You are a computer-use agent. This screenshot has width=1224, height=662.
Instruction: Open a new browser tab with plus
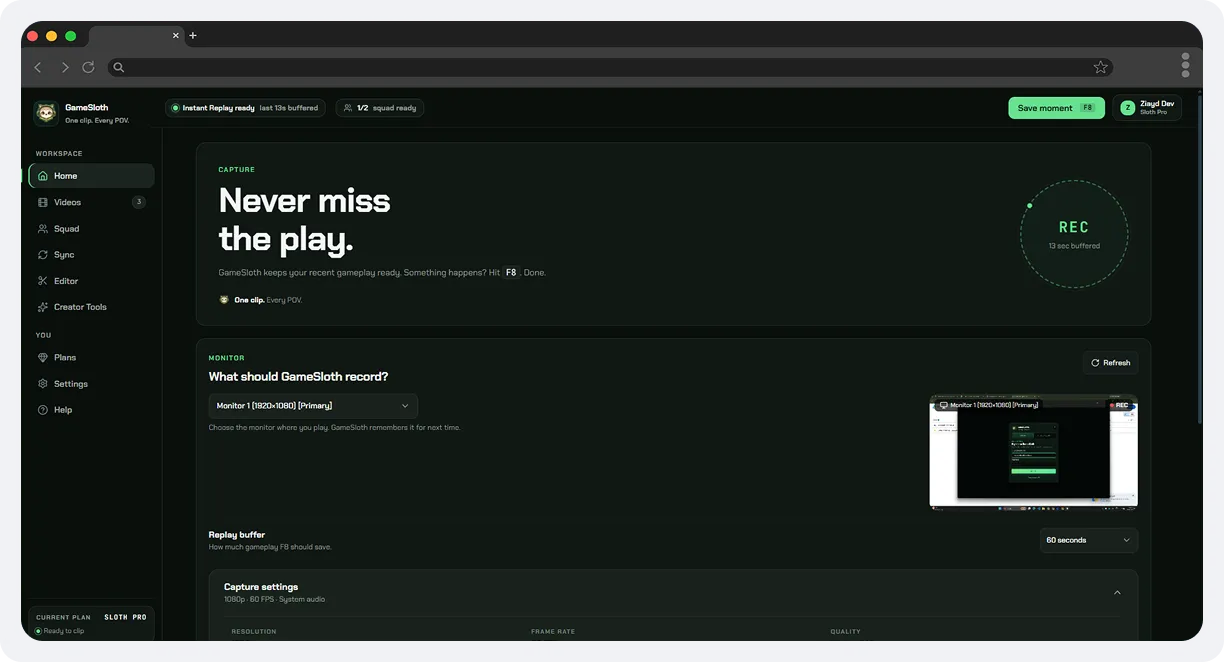pos(193,36)
